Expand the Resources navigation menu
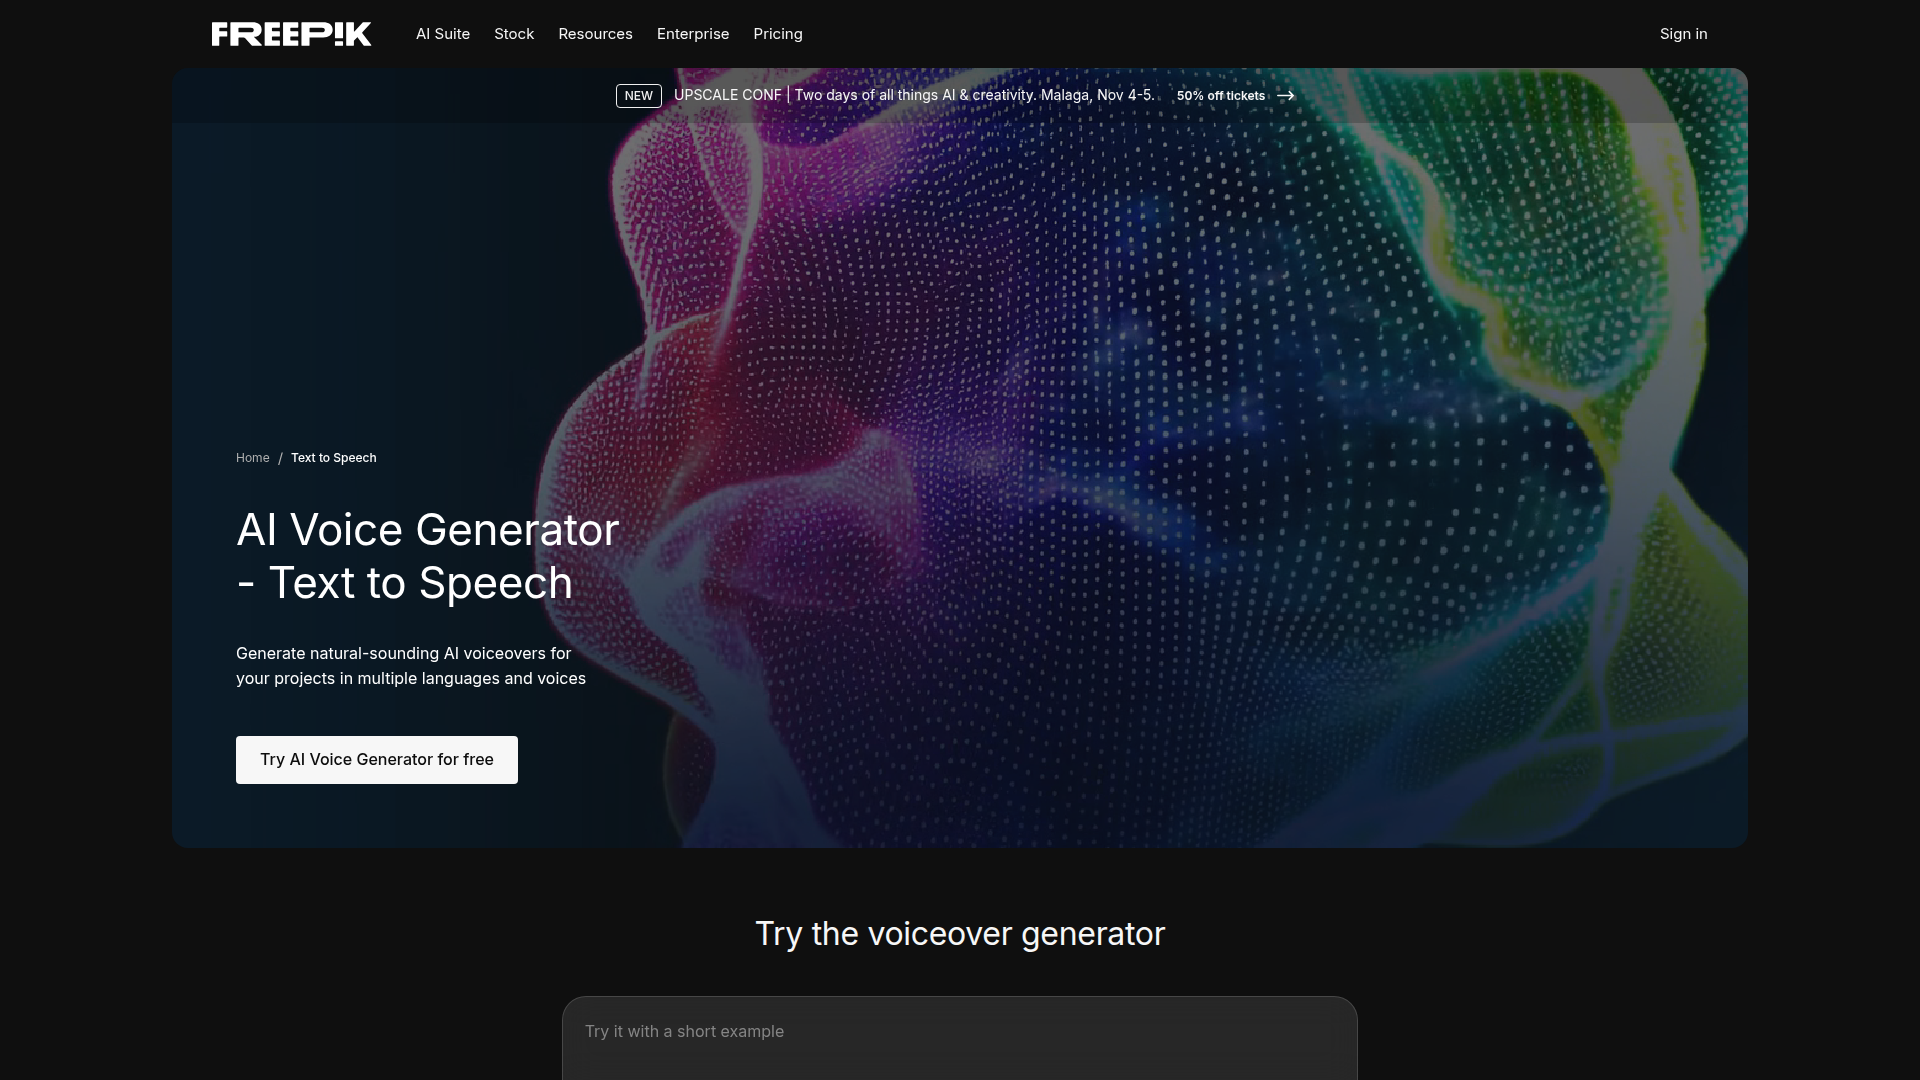The height and width of the screenshot is (1080, 1920). tap(595, 34)
